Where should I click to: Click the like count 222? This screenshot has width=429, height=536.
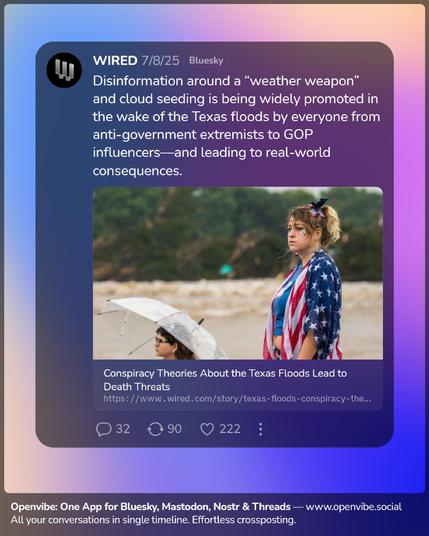pyautogui.click(x=230, y=429)
